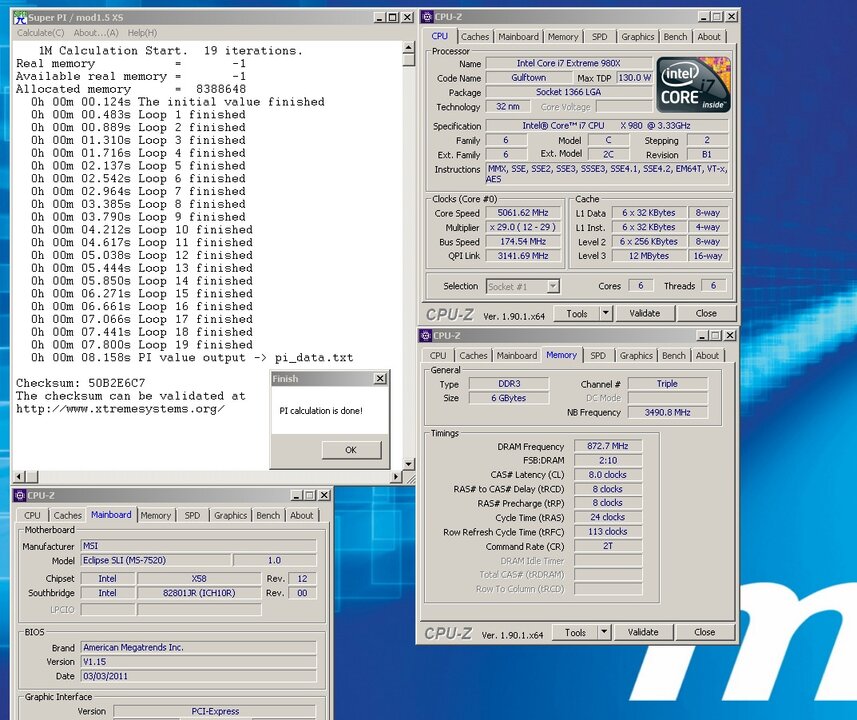
Task: Open Bench tab in CPU window
Action: [676, 37]
